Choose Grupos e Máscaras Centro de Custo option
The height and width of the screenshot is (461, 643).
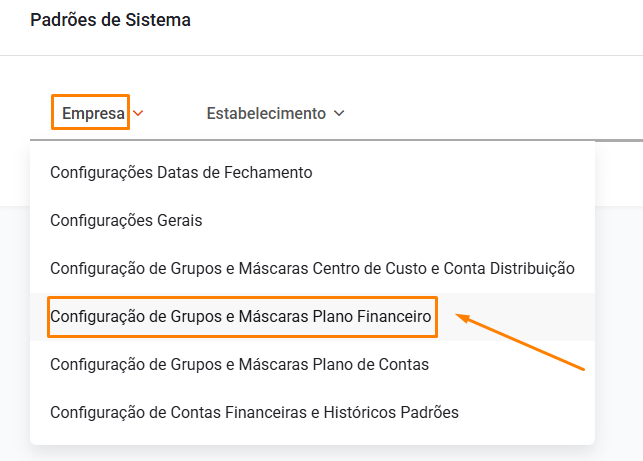click(311, 268)
